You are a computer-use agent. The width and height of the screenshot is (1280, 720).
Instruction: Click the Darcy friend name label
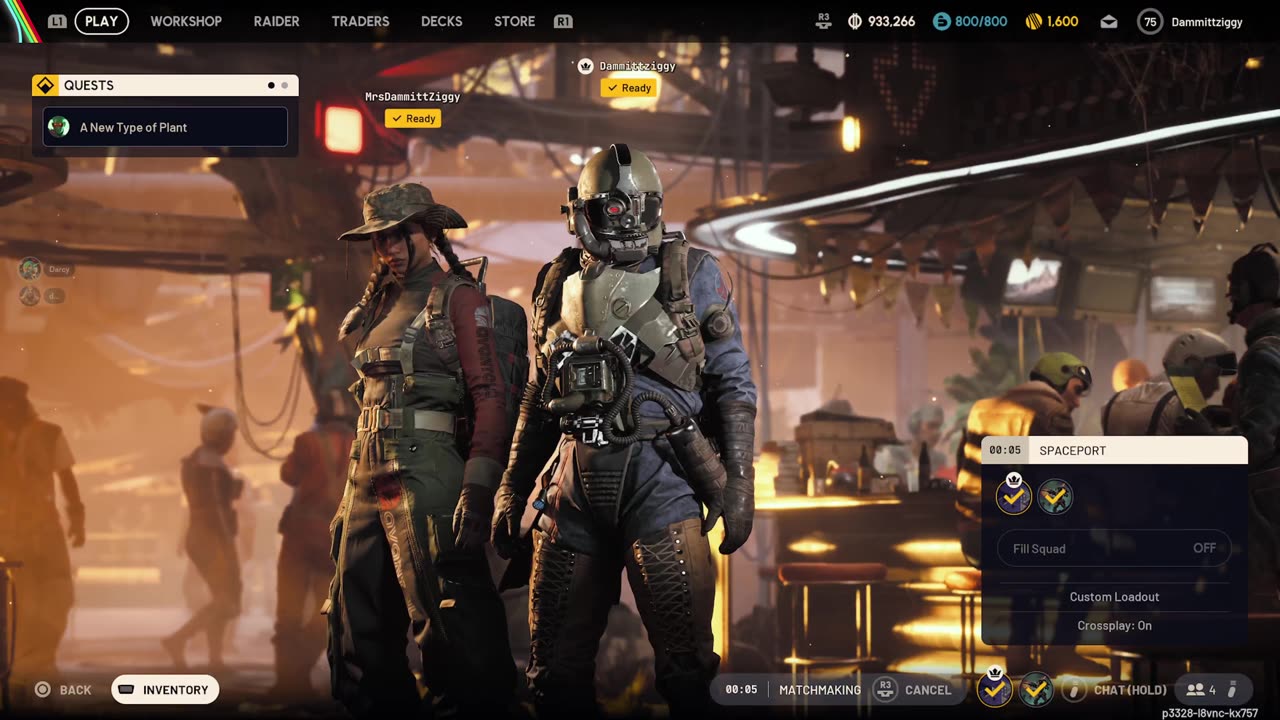click(59, 270)
